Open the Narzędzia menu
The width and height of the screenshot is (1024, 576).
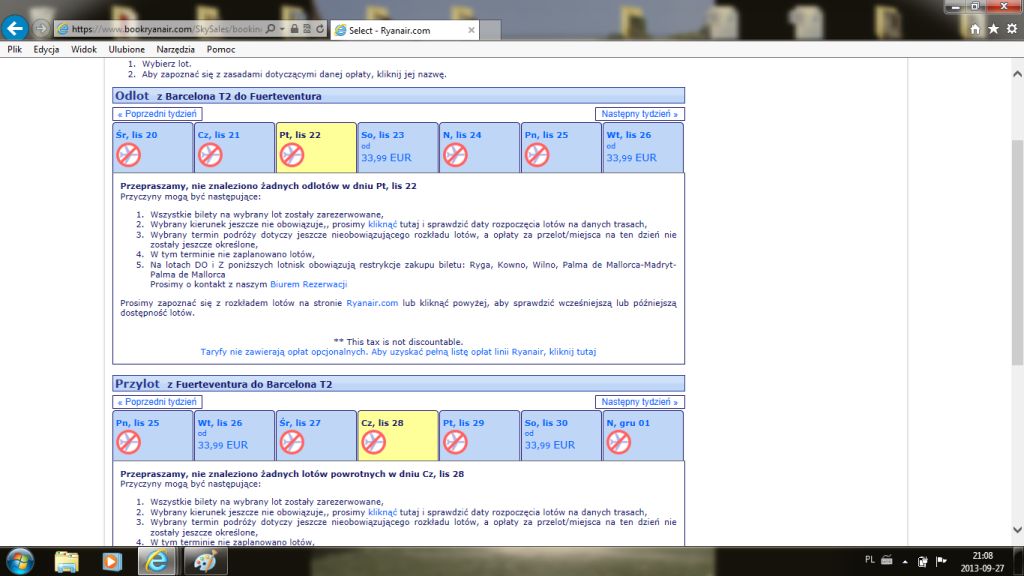(x=175, y=50)
